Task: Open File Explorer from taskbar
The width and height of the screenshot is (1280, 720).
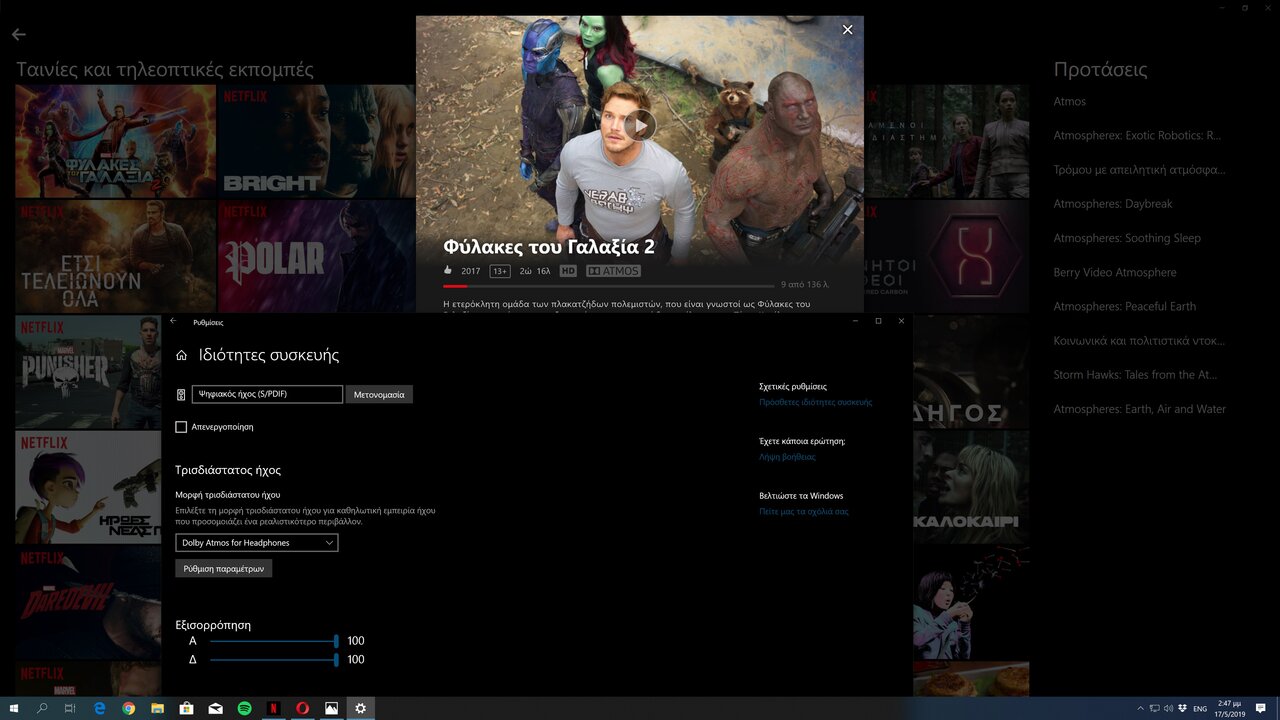Action: pos(158,708)
